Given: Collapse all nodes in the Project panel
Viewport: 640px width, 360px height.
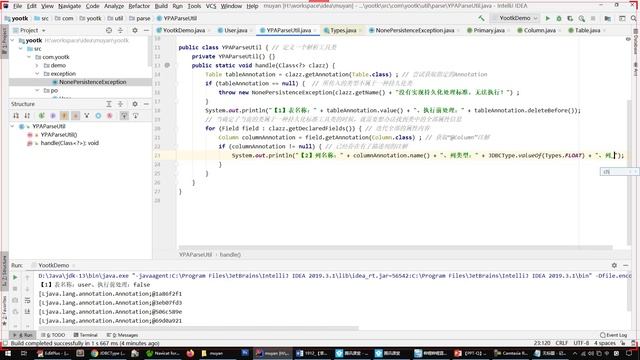Looking at the screenshot, I should pyautogui.click(x=120, y=30).
